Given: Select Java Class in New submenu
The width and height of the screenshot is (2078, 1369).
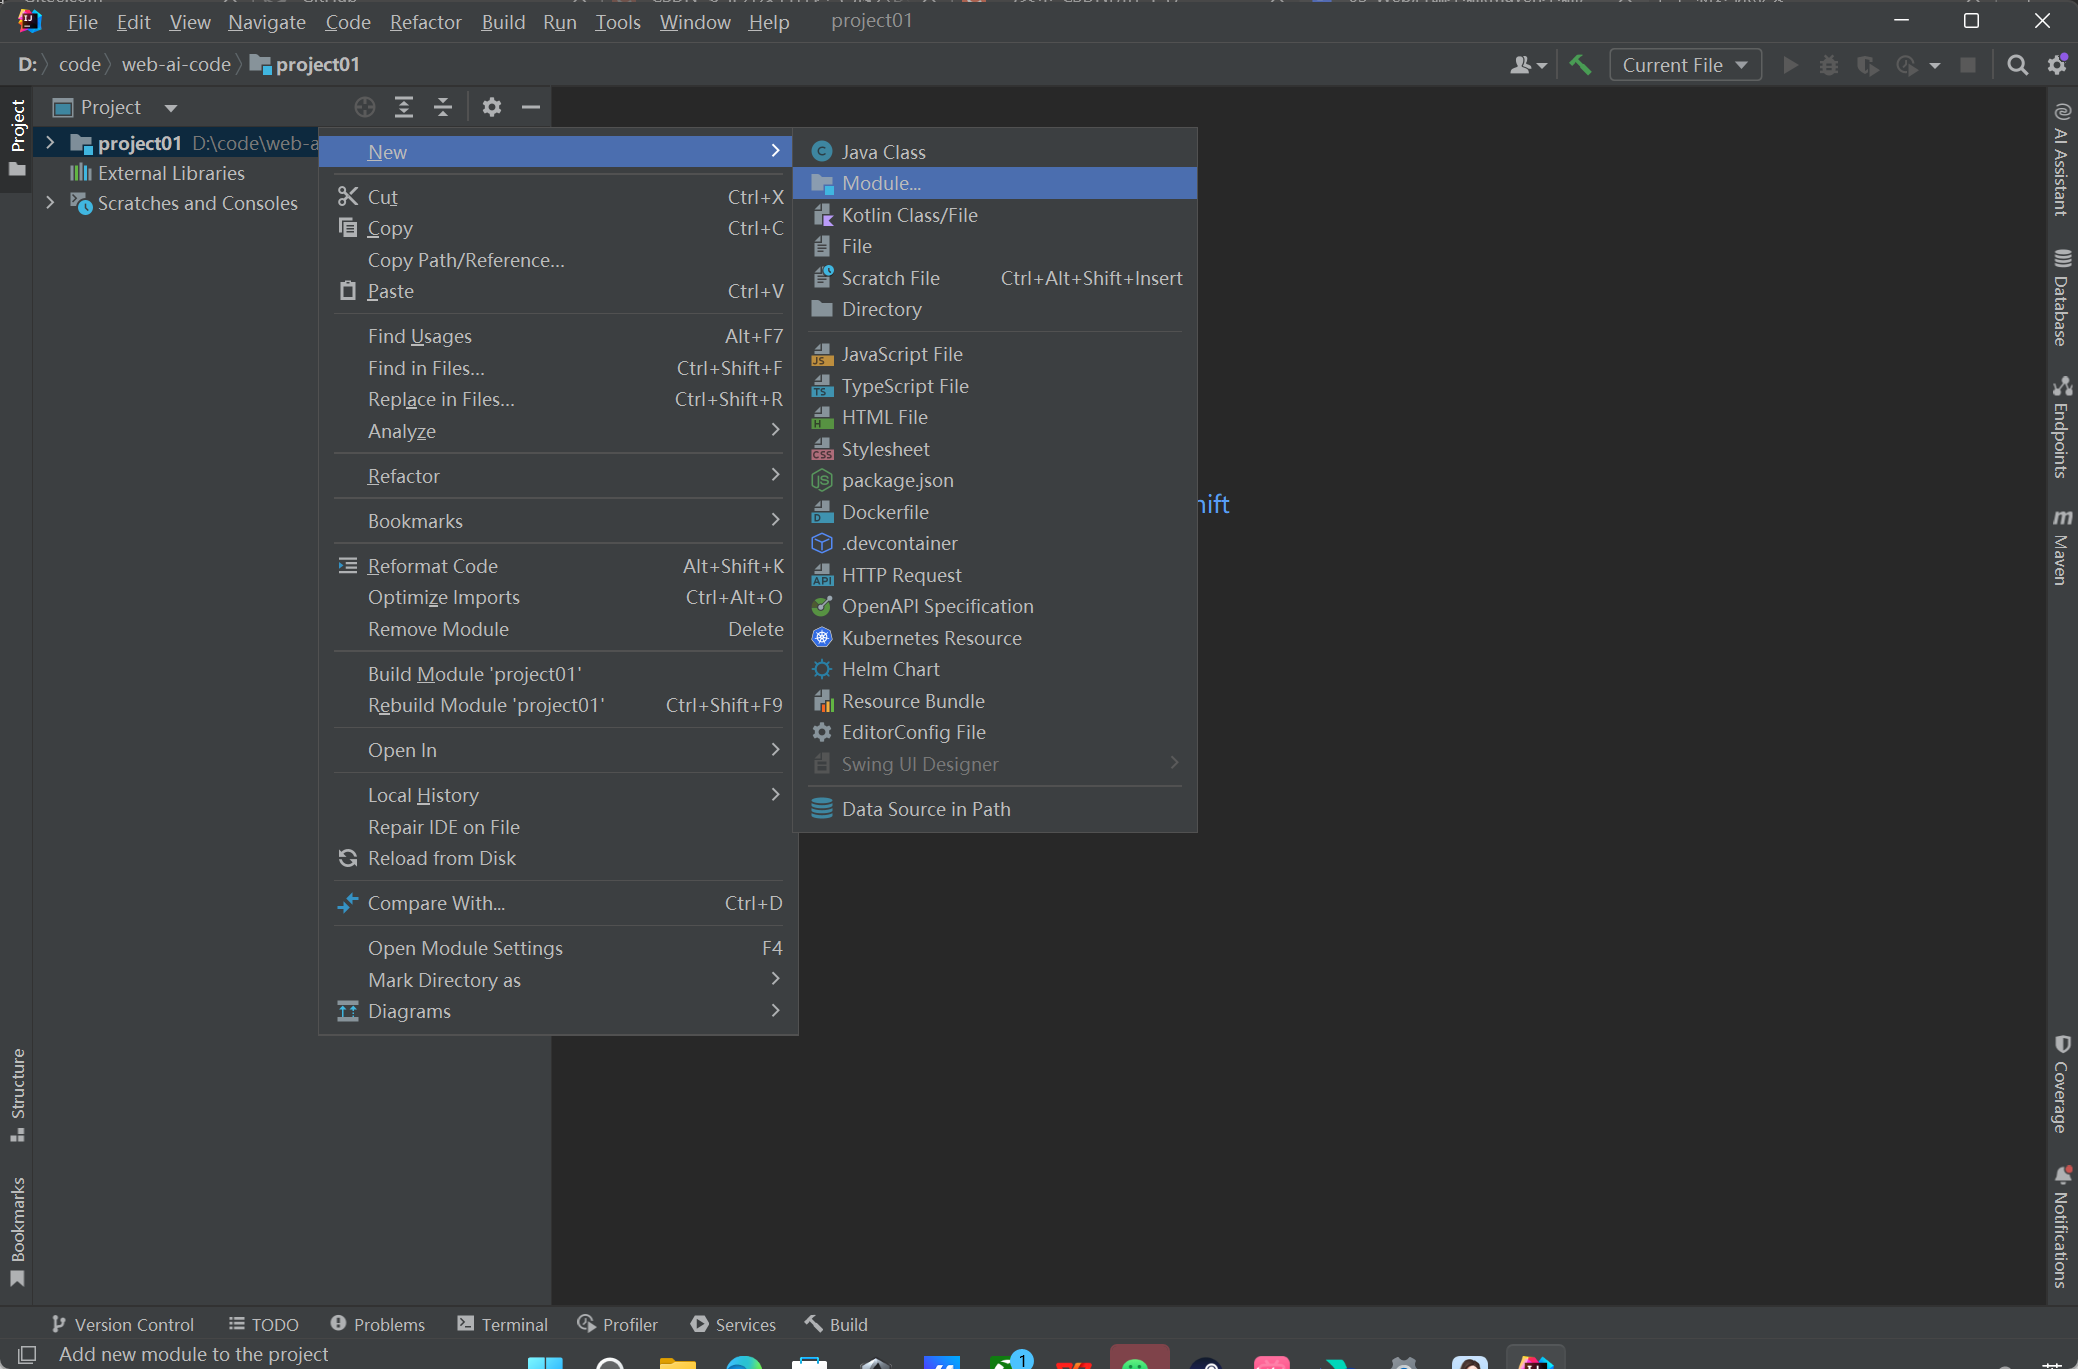Looking at the screenshot, I should (x=883, y=152).
